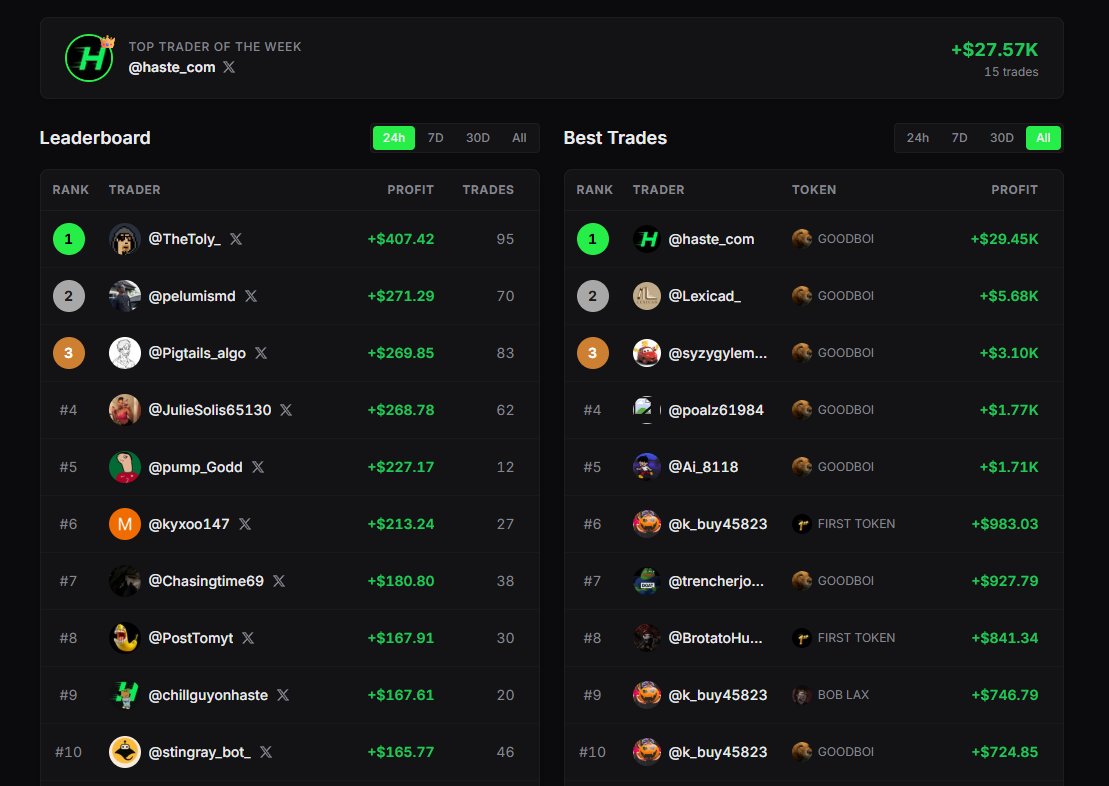Open @JulieSolis65130 X profile icon
The image size is (1109, 786).
tap(286, 410)
